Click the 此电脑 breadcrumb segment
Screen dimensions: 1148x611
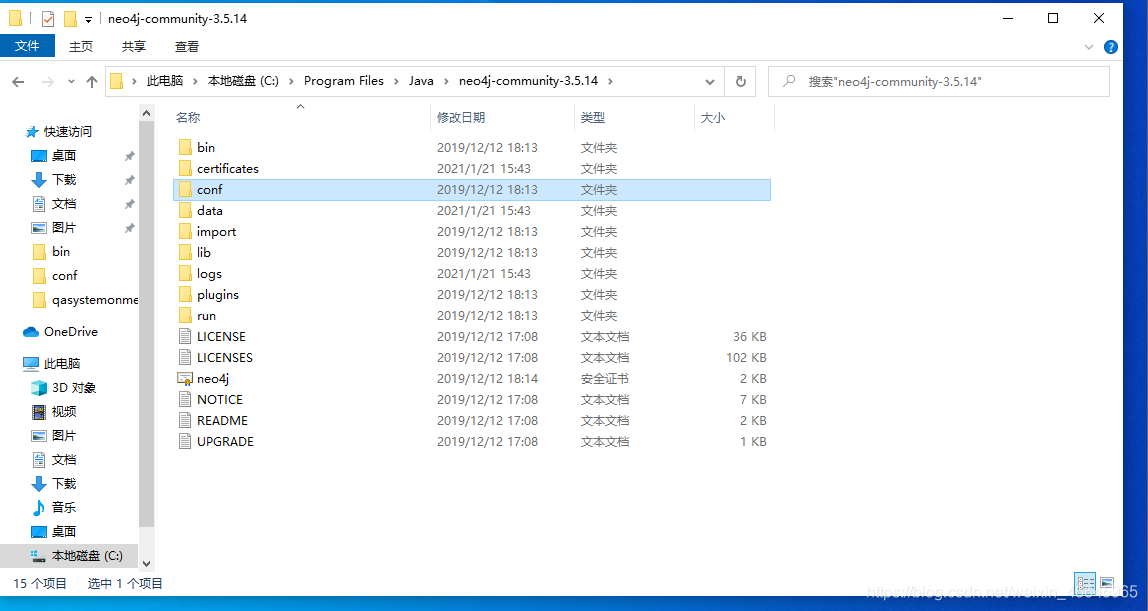click(x=165, y=80)
